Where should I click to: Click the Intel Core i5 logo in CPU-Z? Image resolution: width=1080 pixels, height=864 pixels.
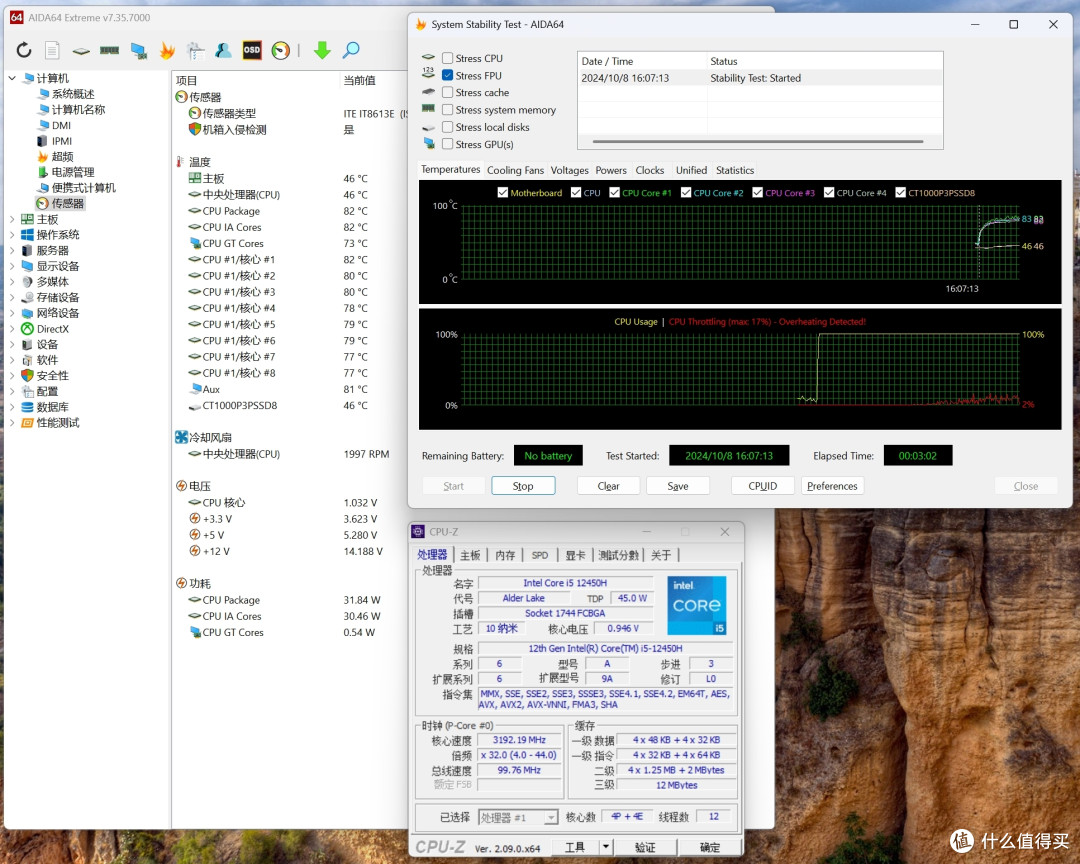(696, 605)
